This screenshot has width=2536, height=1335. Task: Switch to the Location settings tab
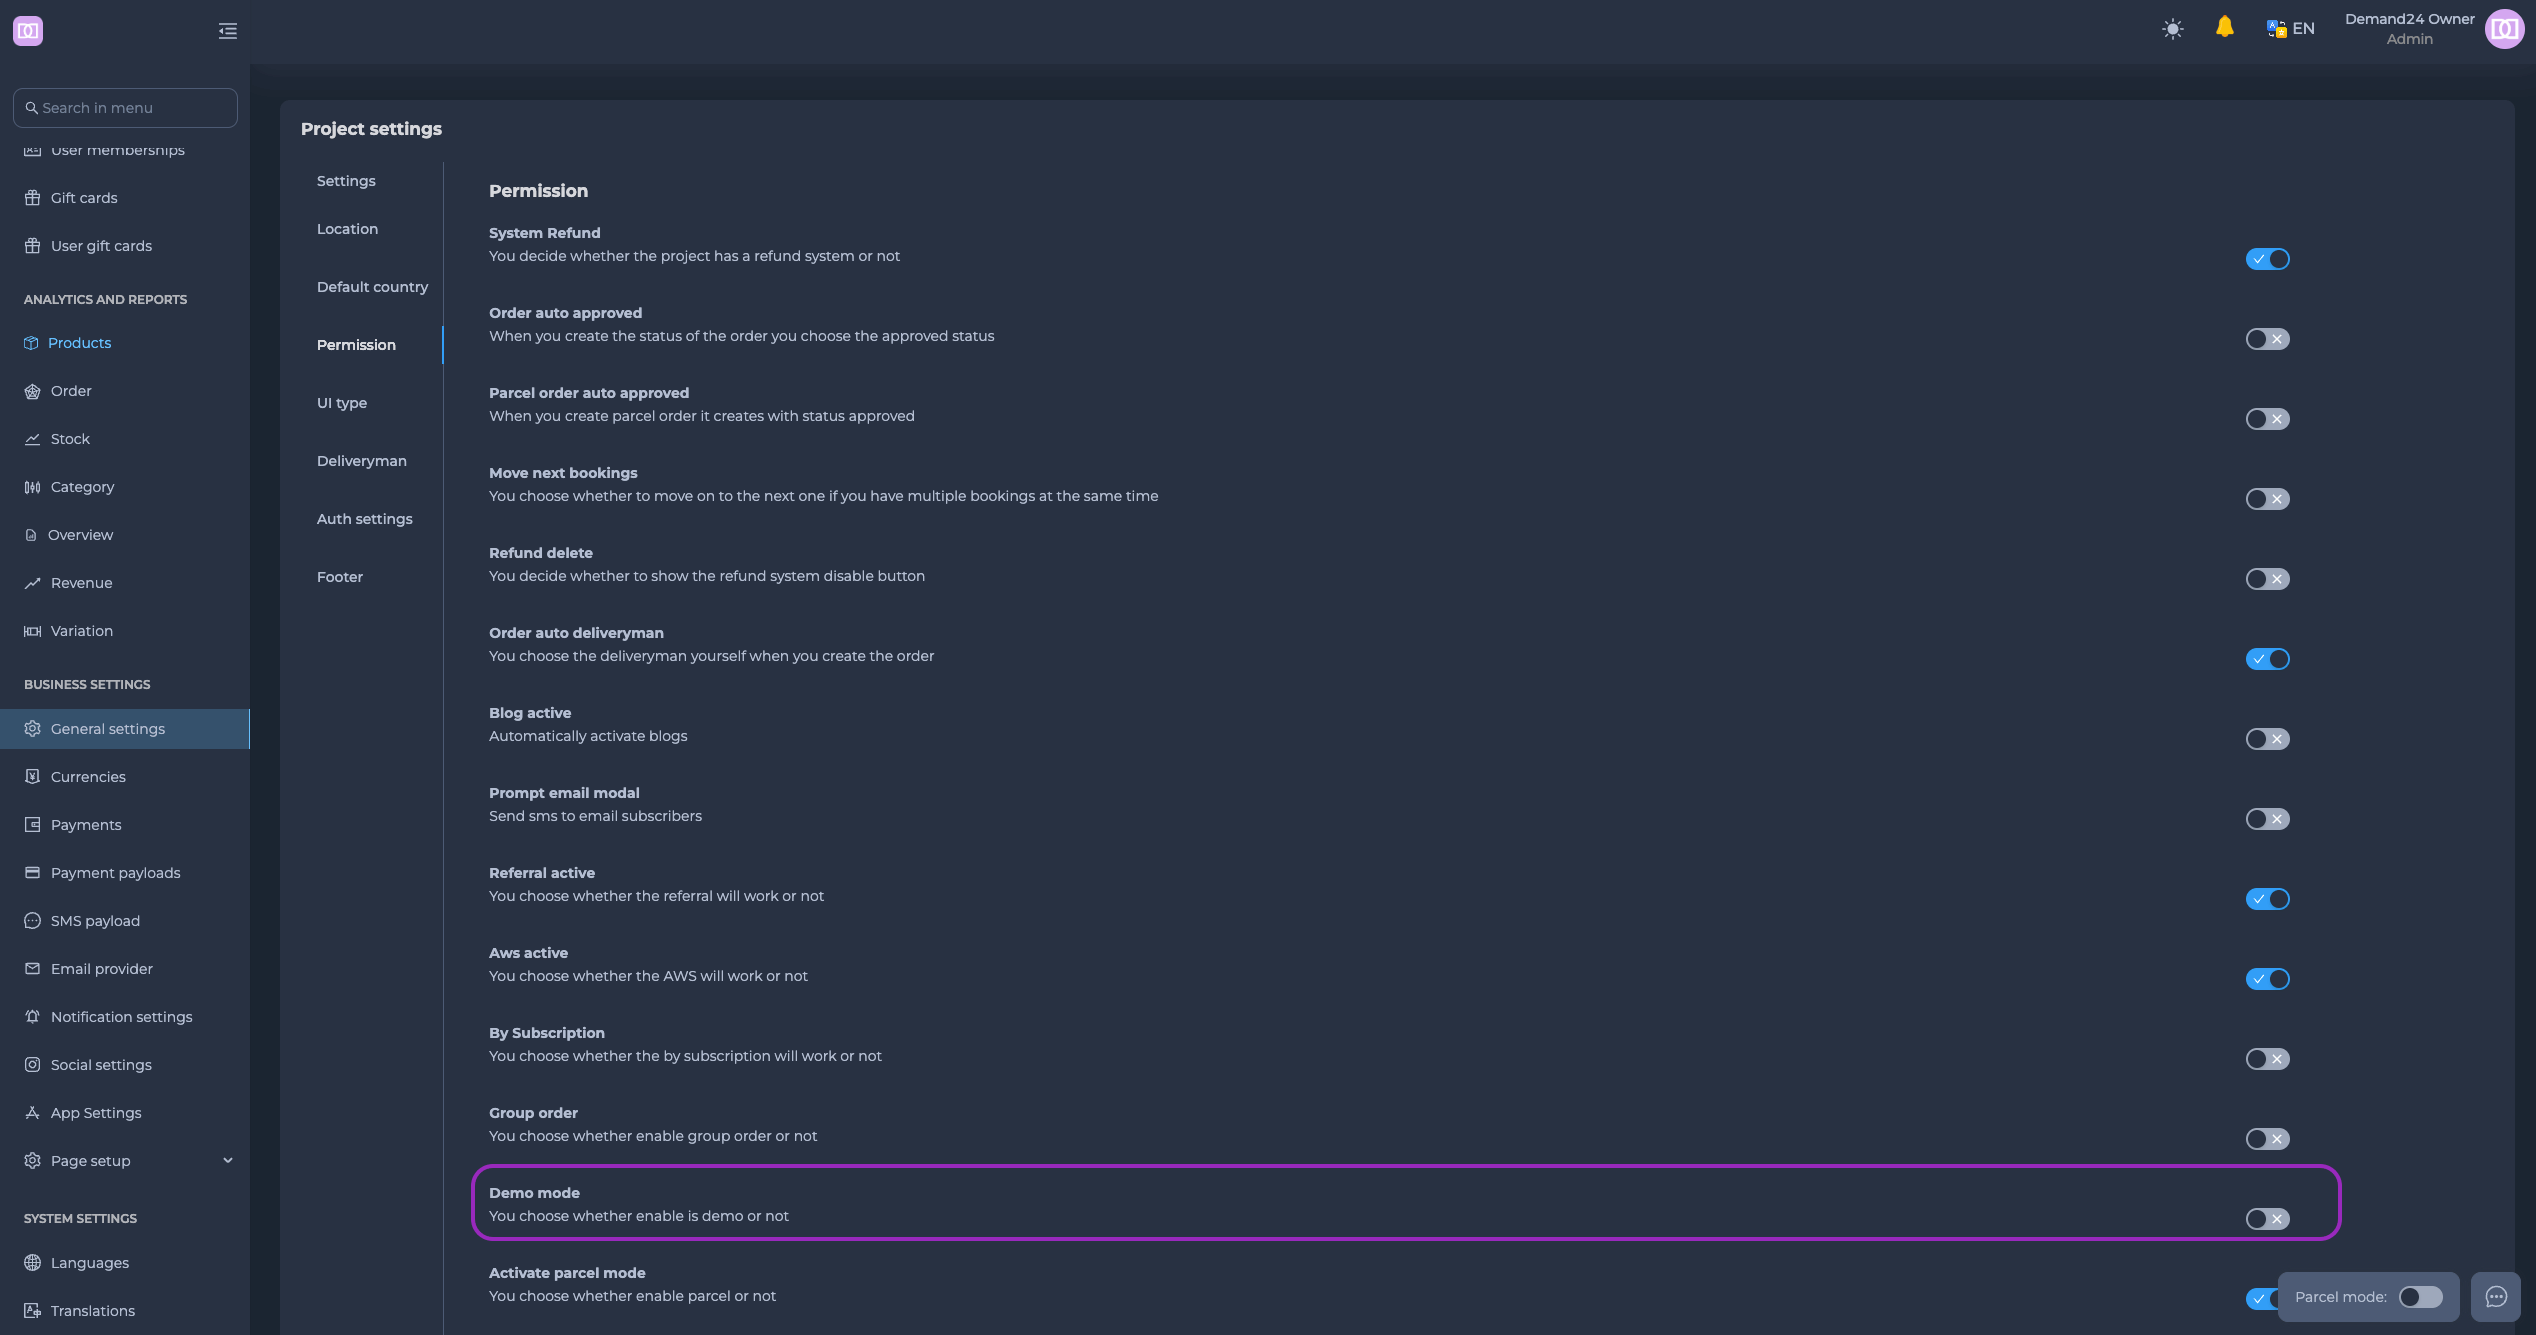[x=347, y=229]
